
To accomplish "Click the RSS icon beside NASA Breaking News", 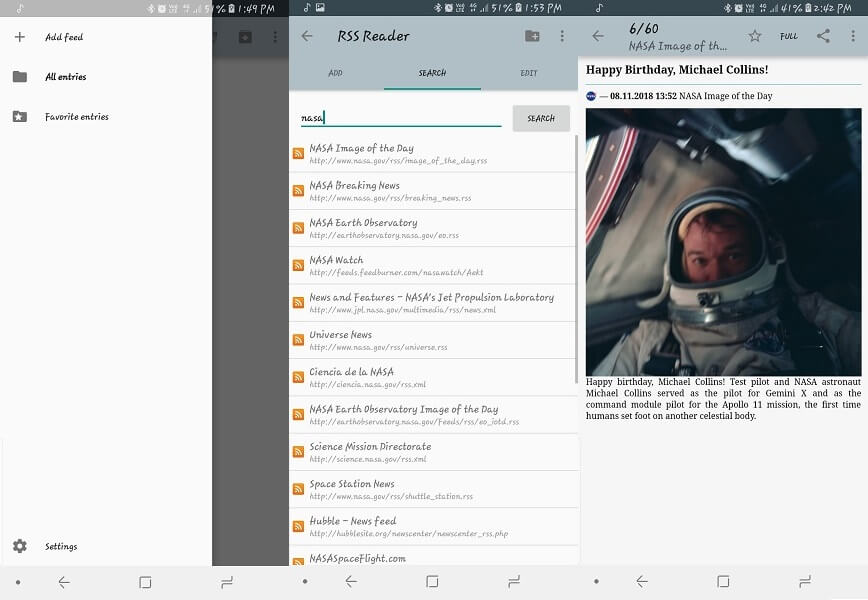I will click(x=298, y=190).
